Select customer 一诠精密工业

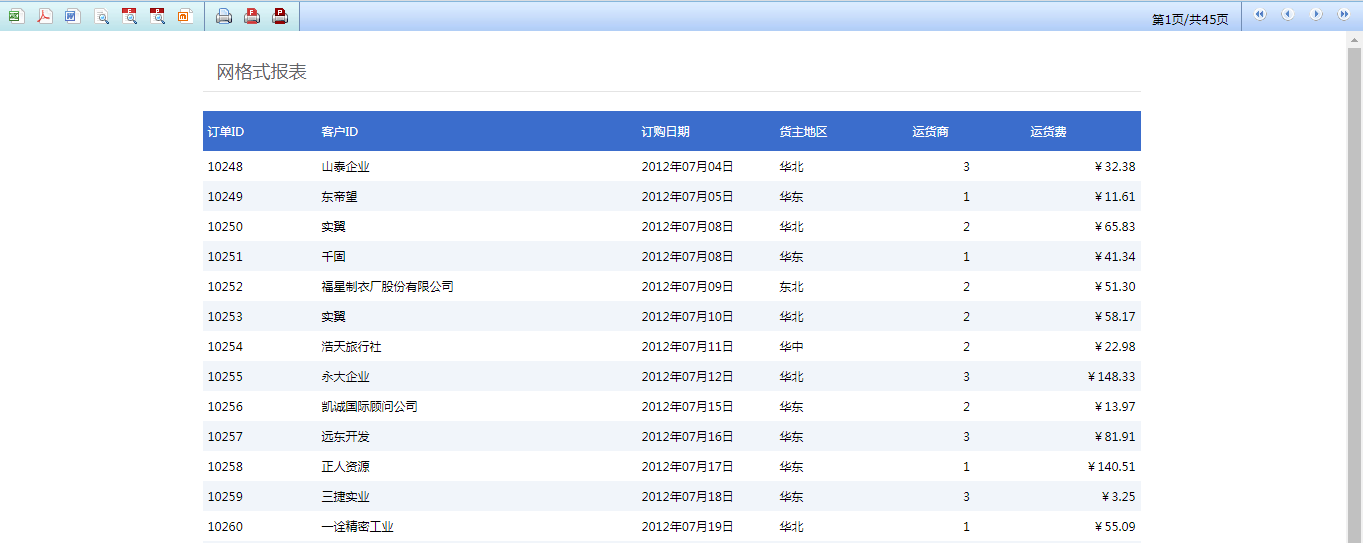tap(357, 527)
